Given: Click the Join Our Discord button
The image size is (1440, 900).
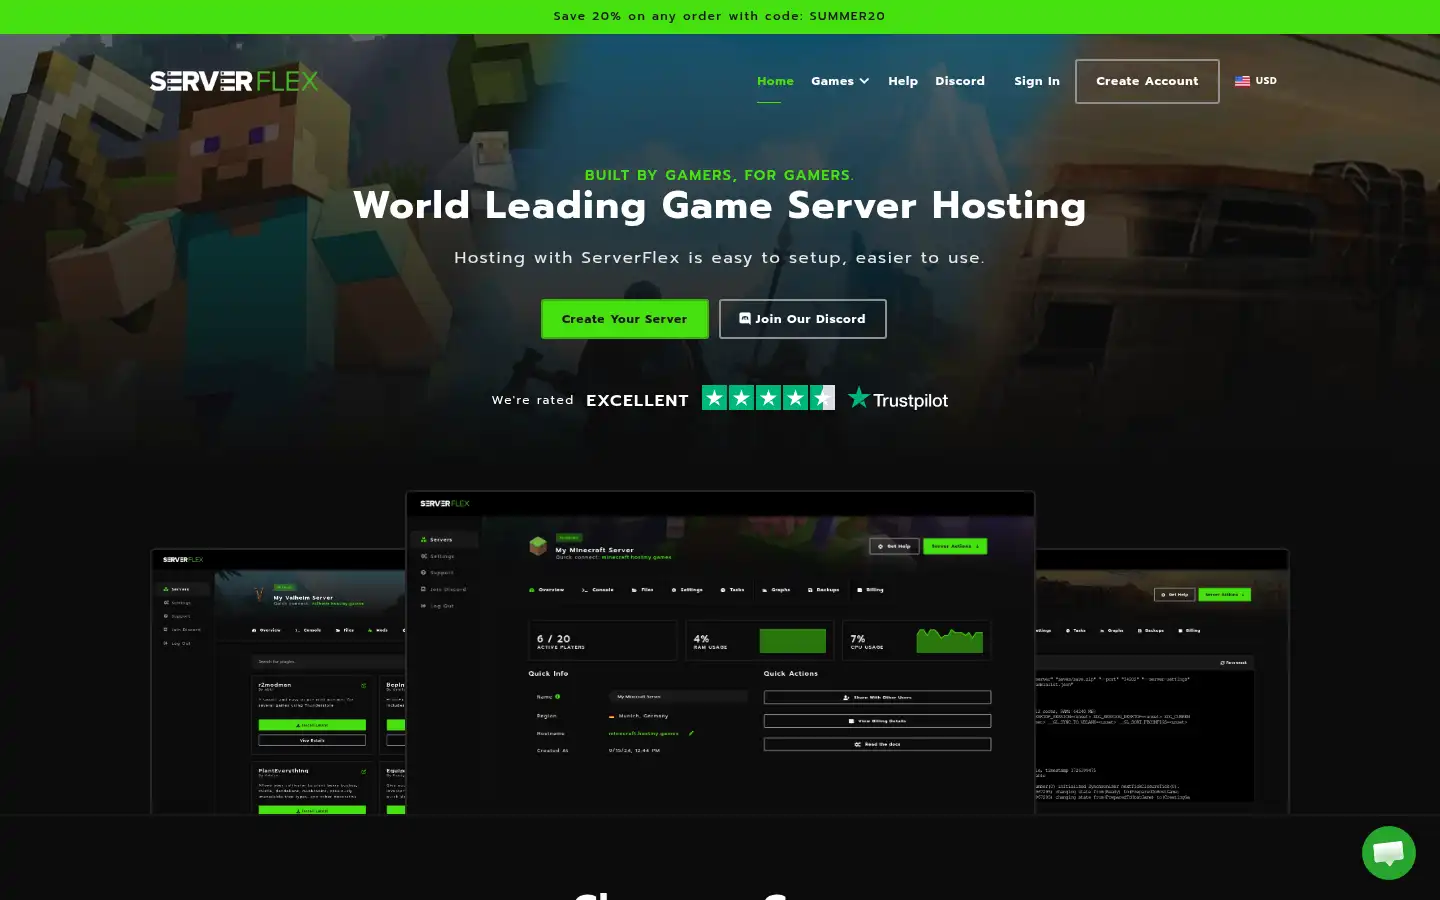Looking at the screenshot, I should tap(803, 319).
